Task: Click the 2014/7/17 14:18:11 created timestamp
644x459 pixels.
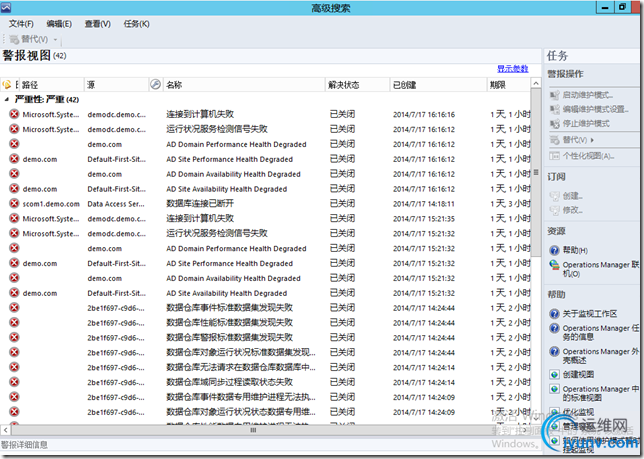Action: coord(424,204)
